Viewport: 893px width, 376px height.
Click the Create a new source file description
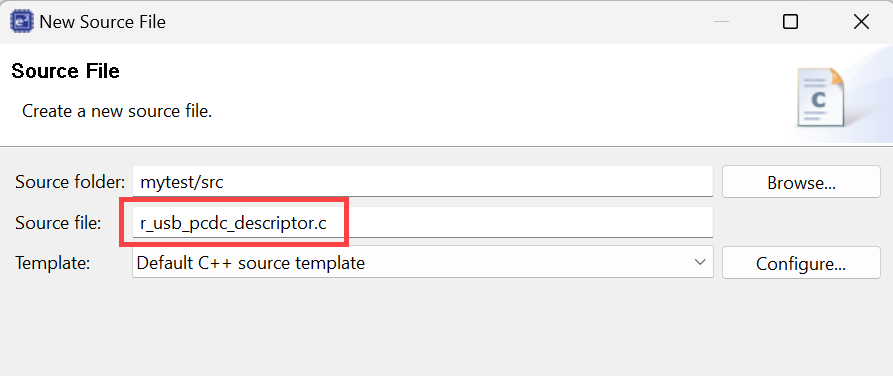(117, 111)
